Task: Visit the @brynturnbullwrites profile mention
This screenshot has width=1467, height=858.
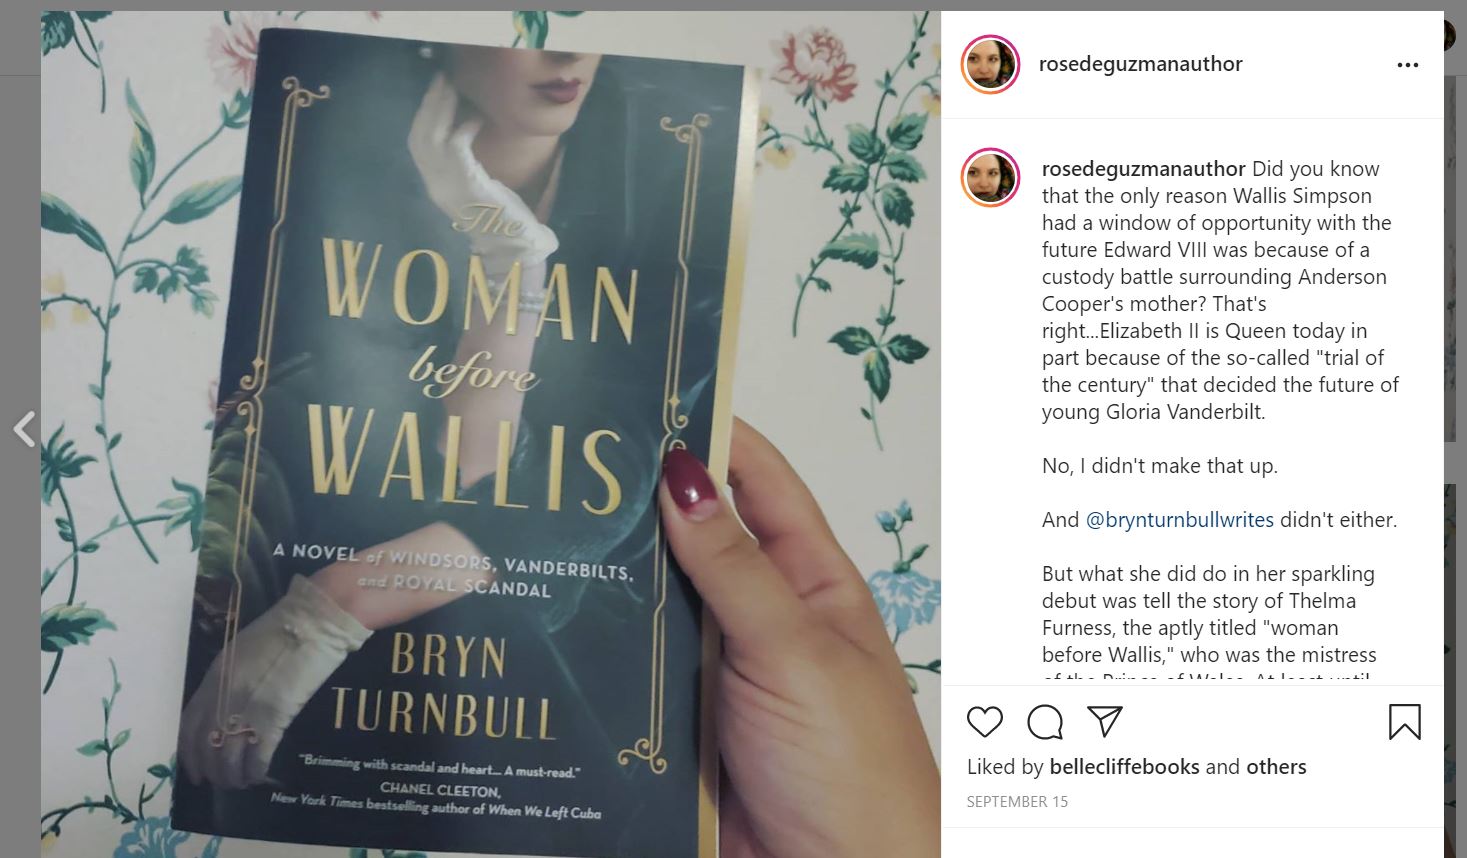Action: pos(1180,520)
